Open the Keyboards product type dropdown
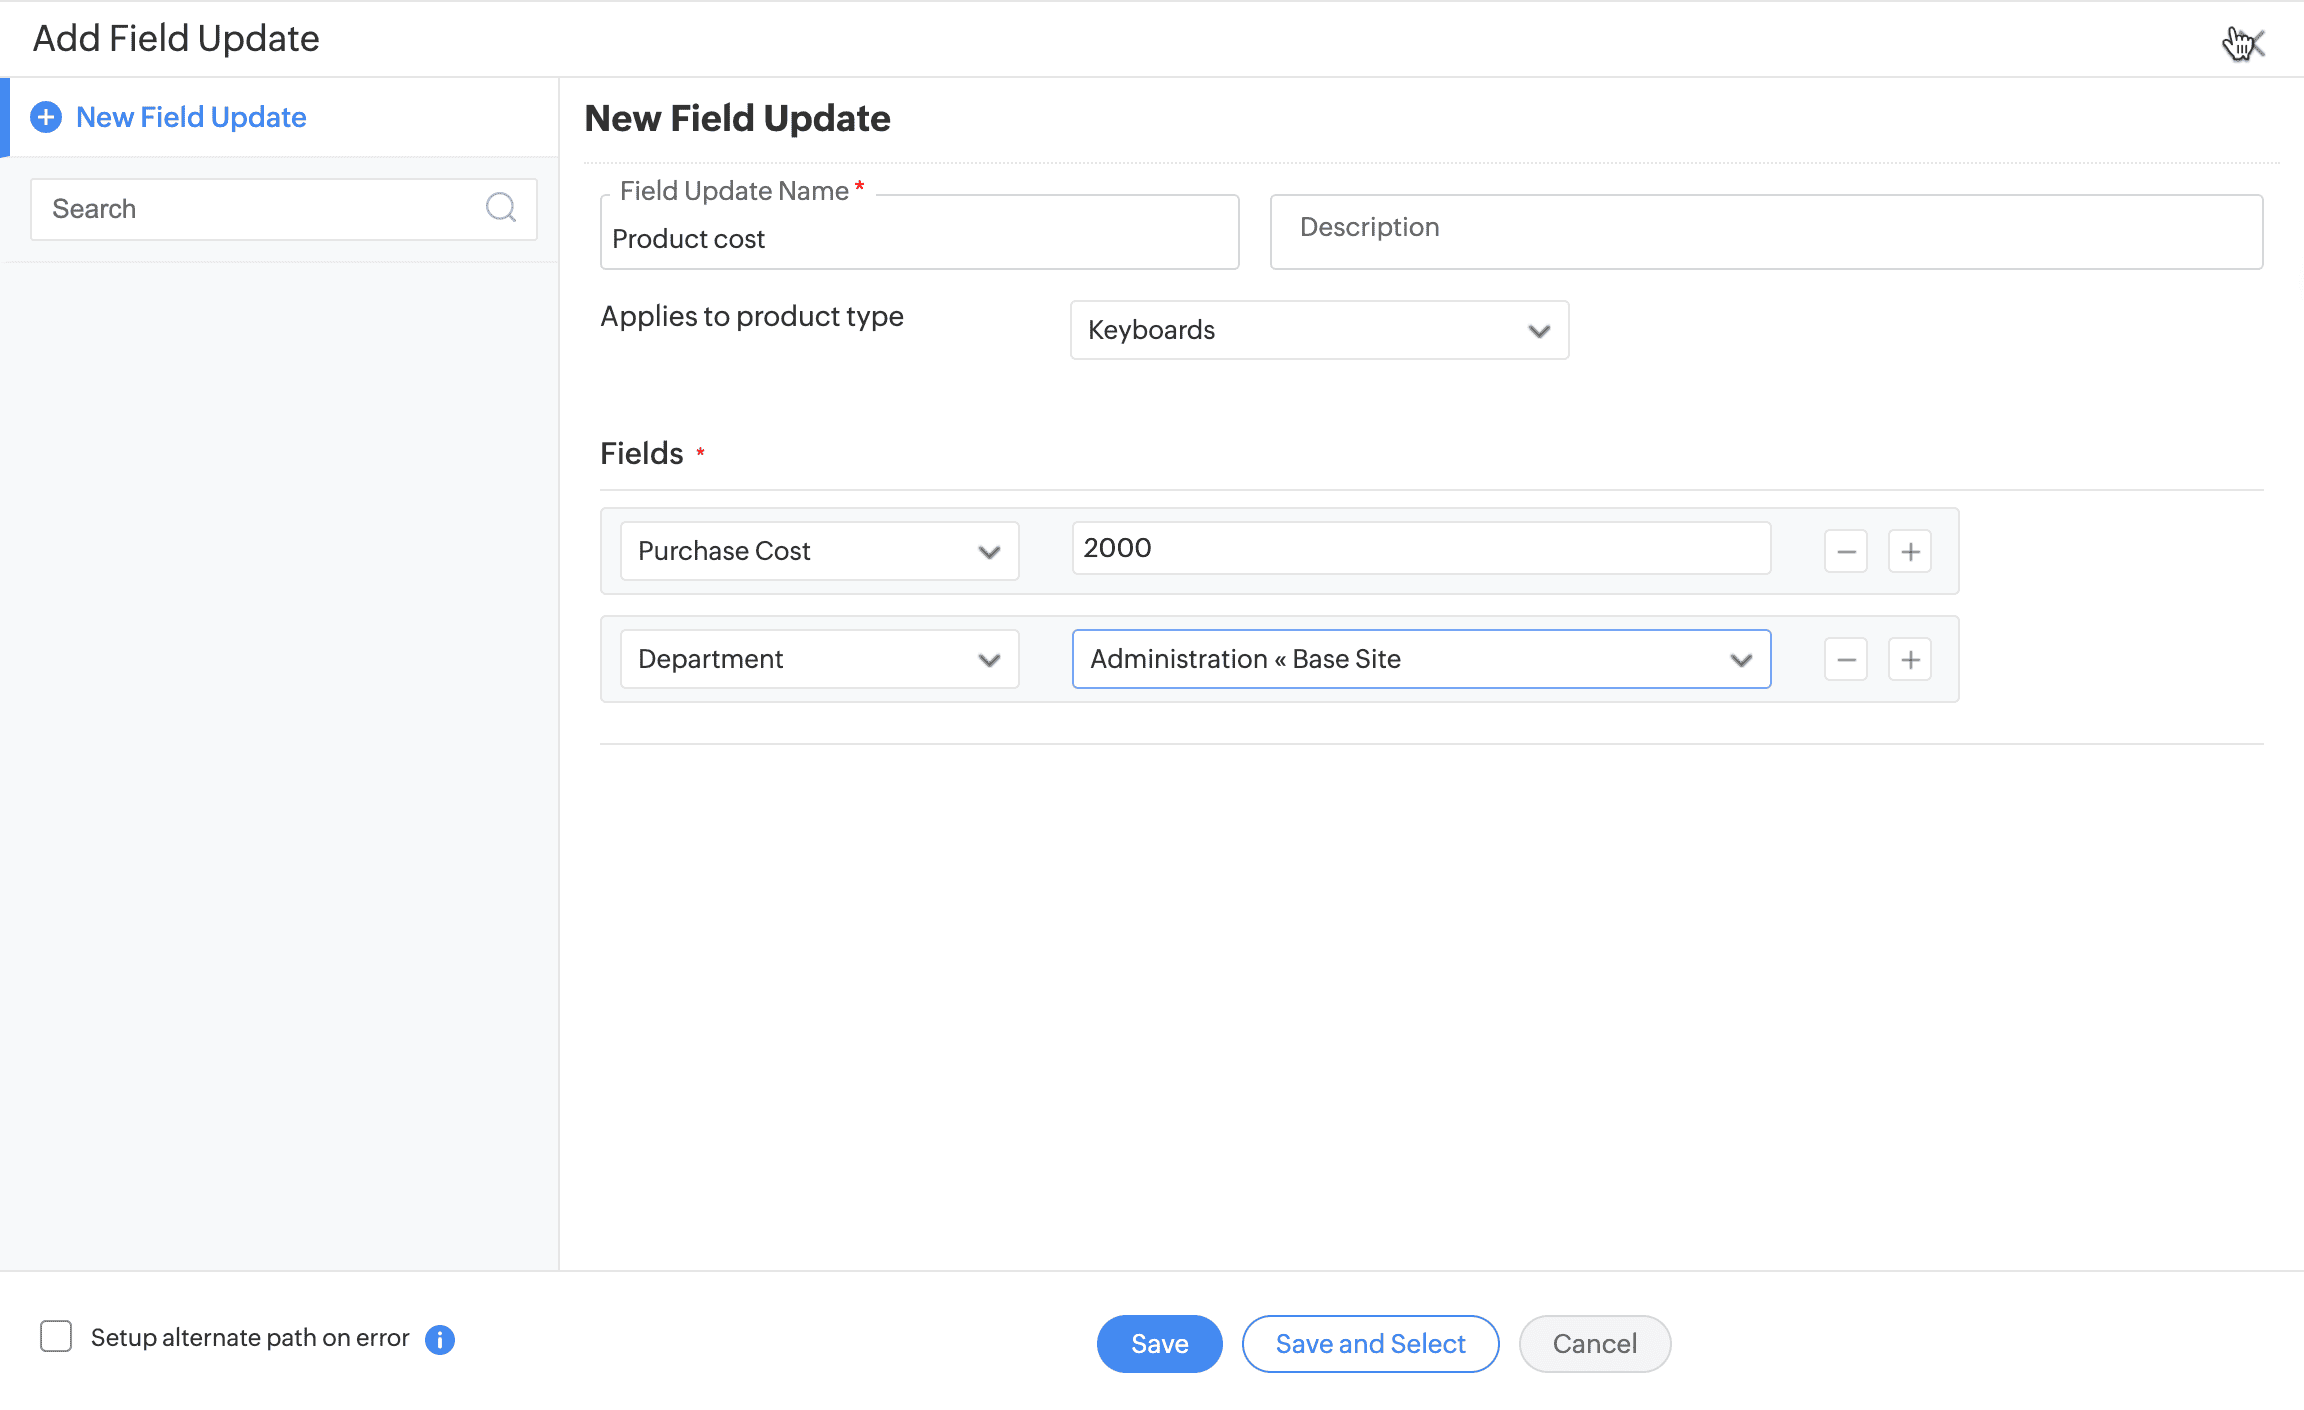 [x=1318, y=330]
